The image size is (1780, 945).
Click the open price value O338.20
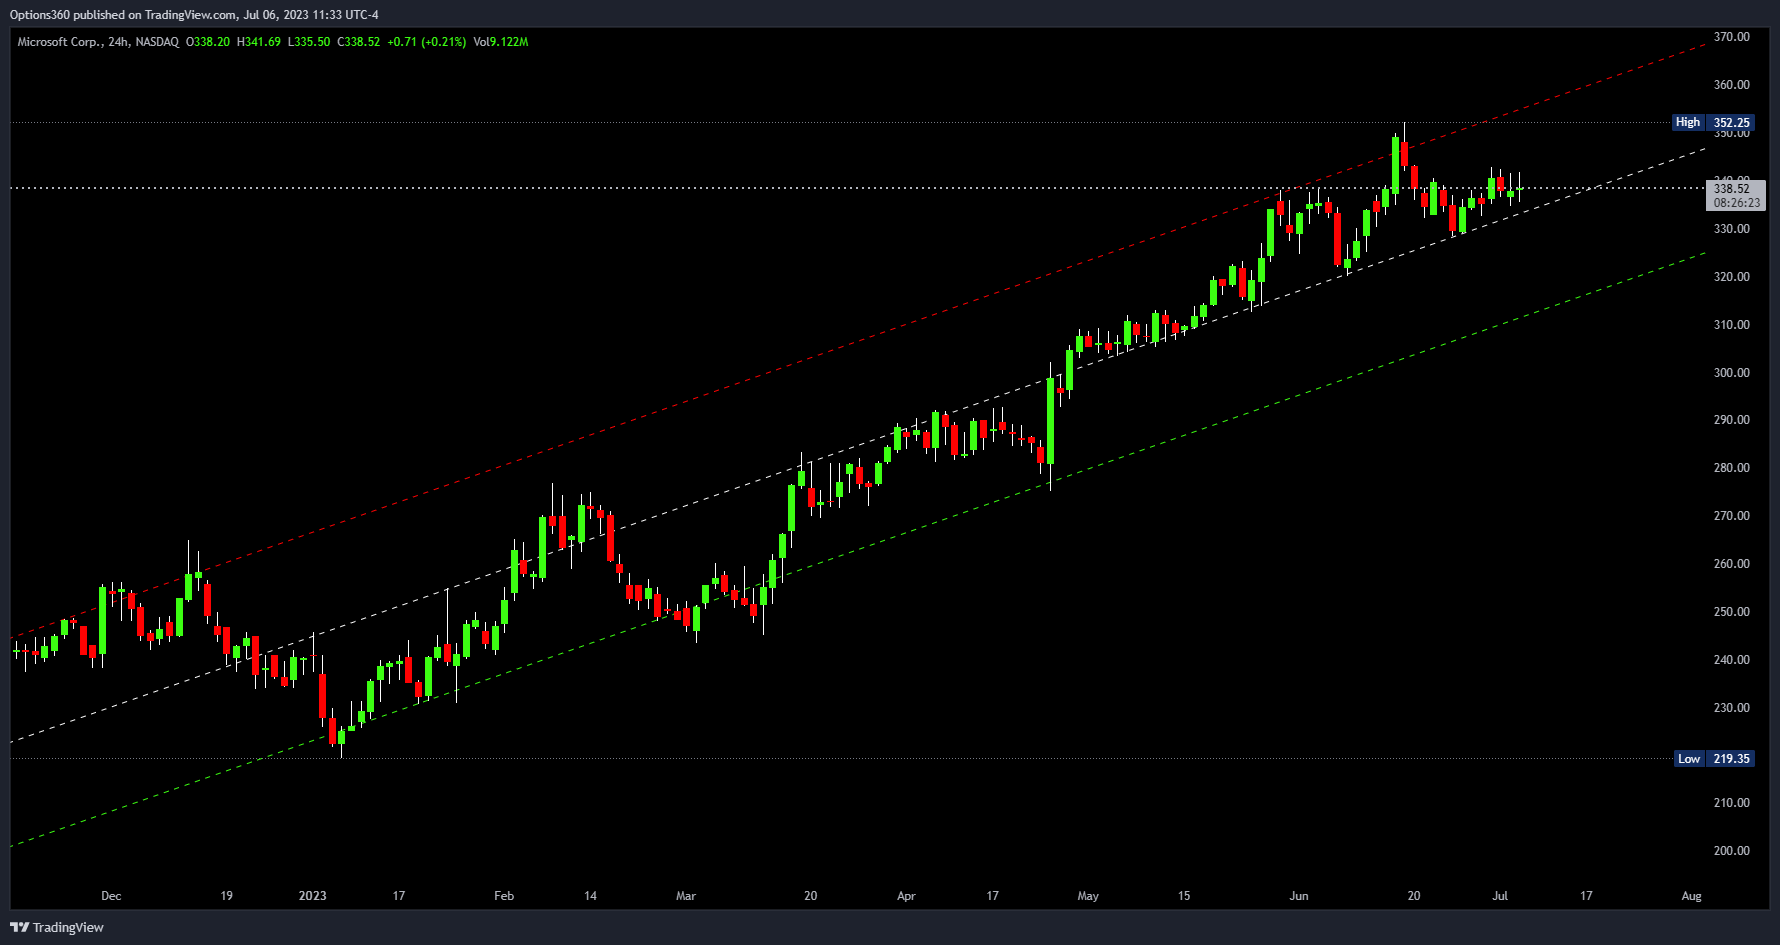click(x=208, y=42)
